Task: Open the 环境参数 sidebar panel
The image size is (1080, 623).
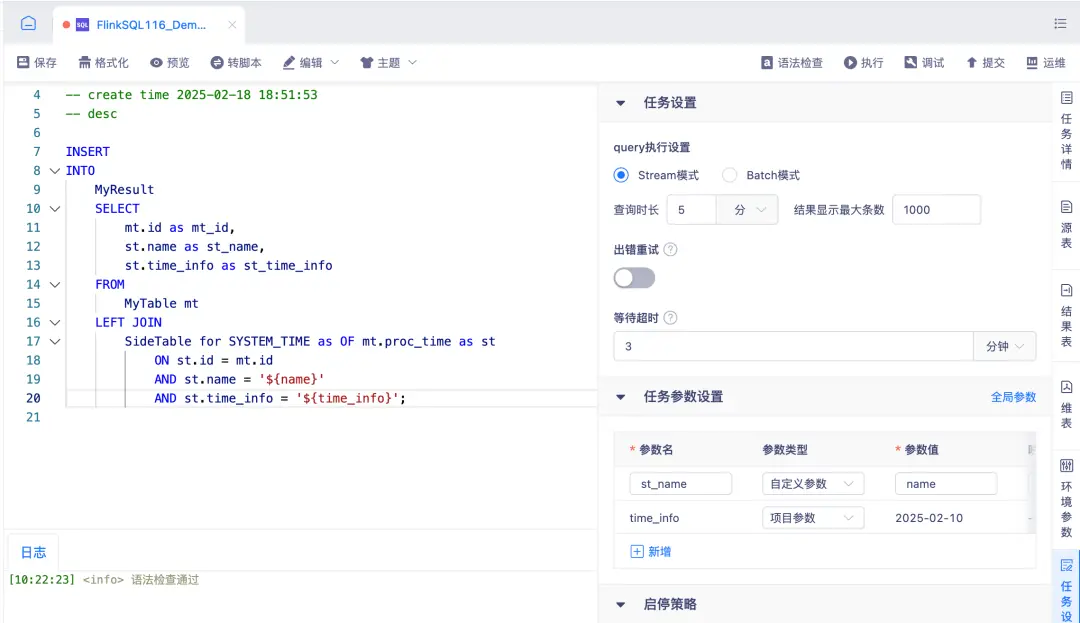Action: pyautogui.click(x=1066, y=498)
